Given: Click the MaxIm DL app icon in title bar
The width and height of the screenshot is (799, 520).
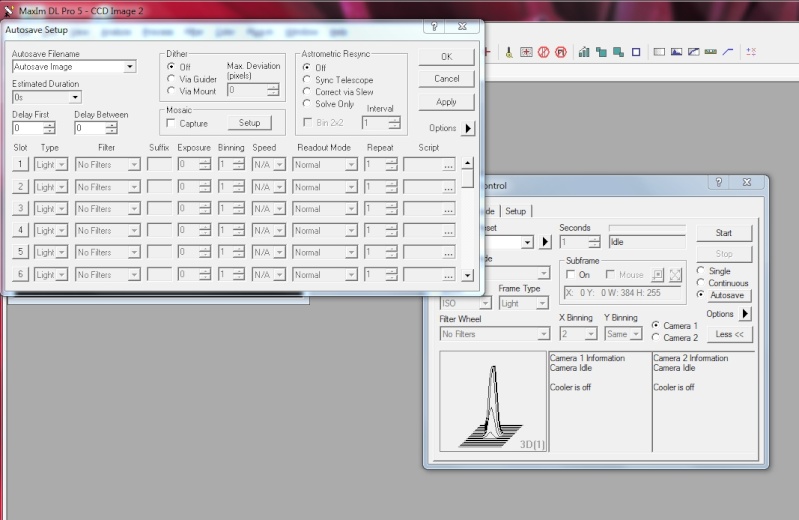Looking at the screenshot, I should [9, 10].
